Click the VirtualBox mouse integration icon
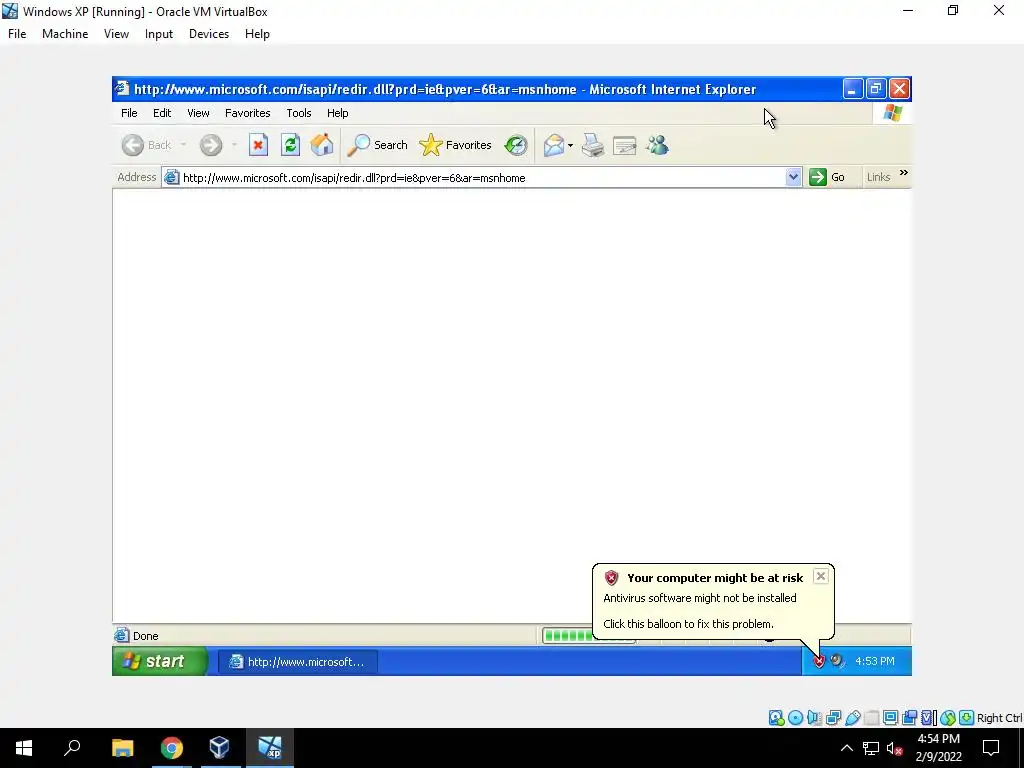Screen dimensions: 1024x768 [948, 718]
